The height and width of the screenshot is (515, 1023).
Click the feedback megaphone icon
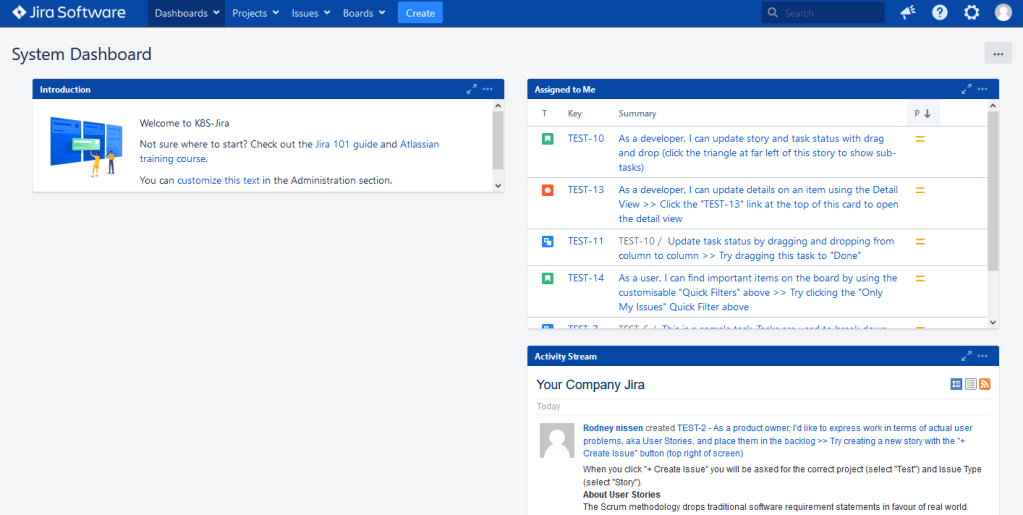908,13
